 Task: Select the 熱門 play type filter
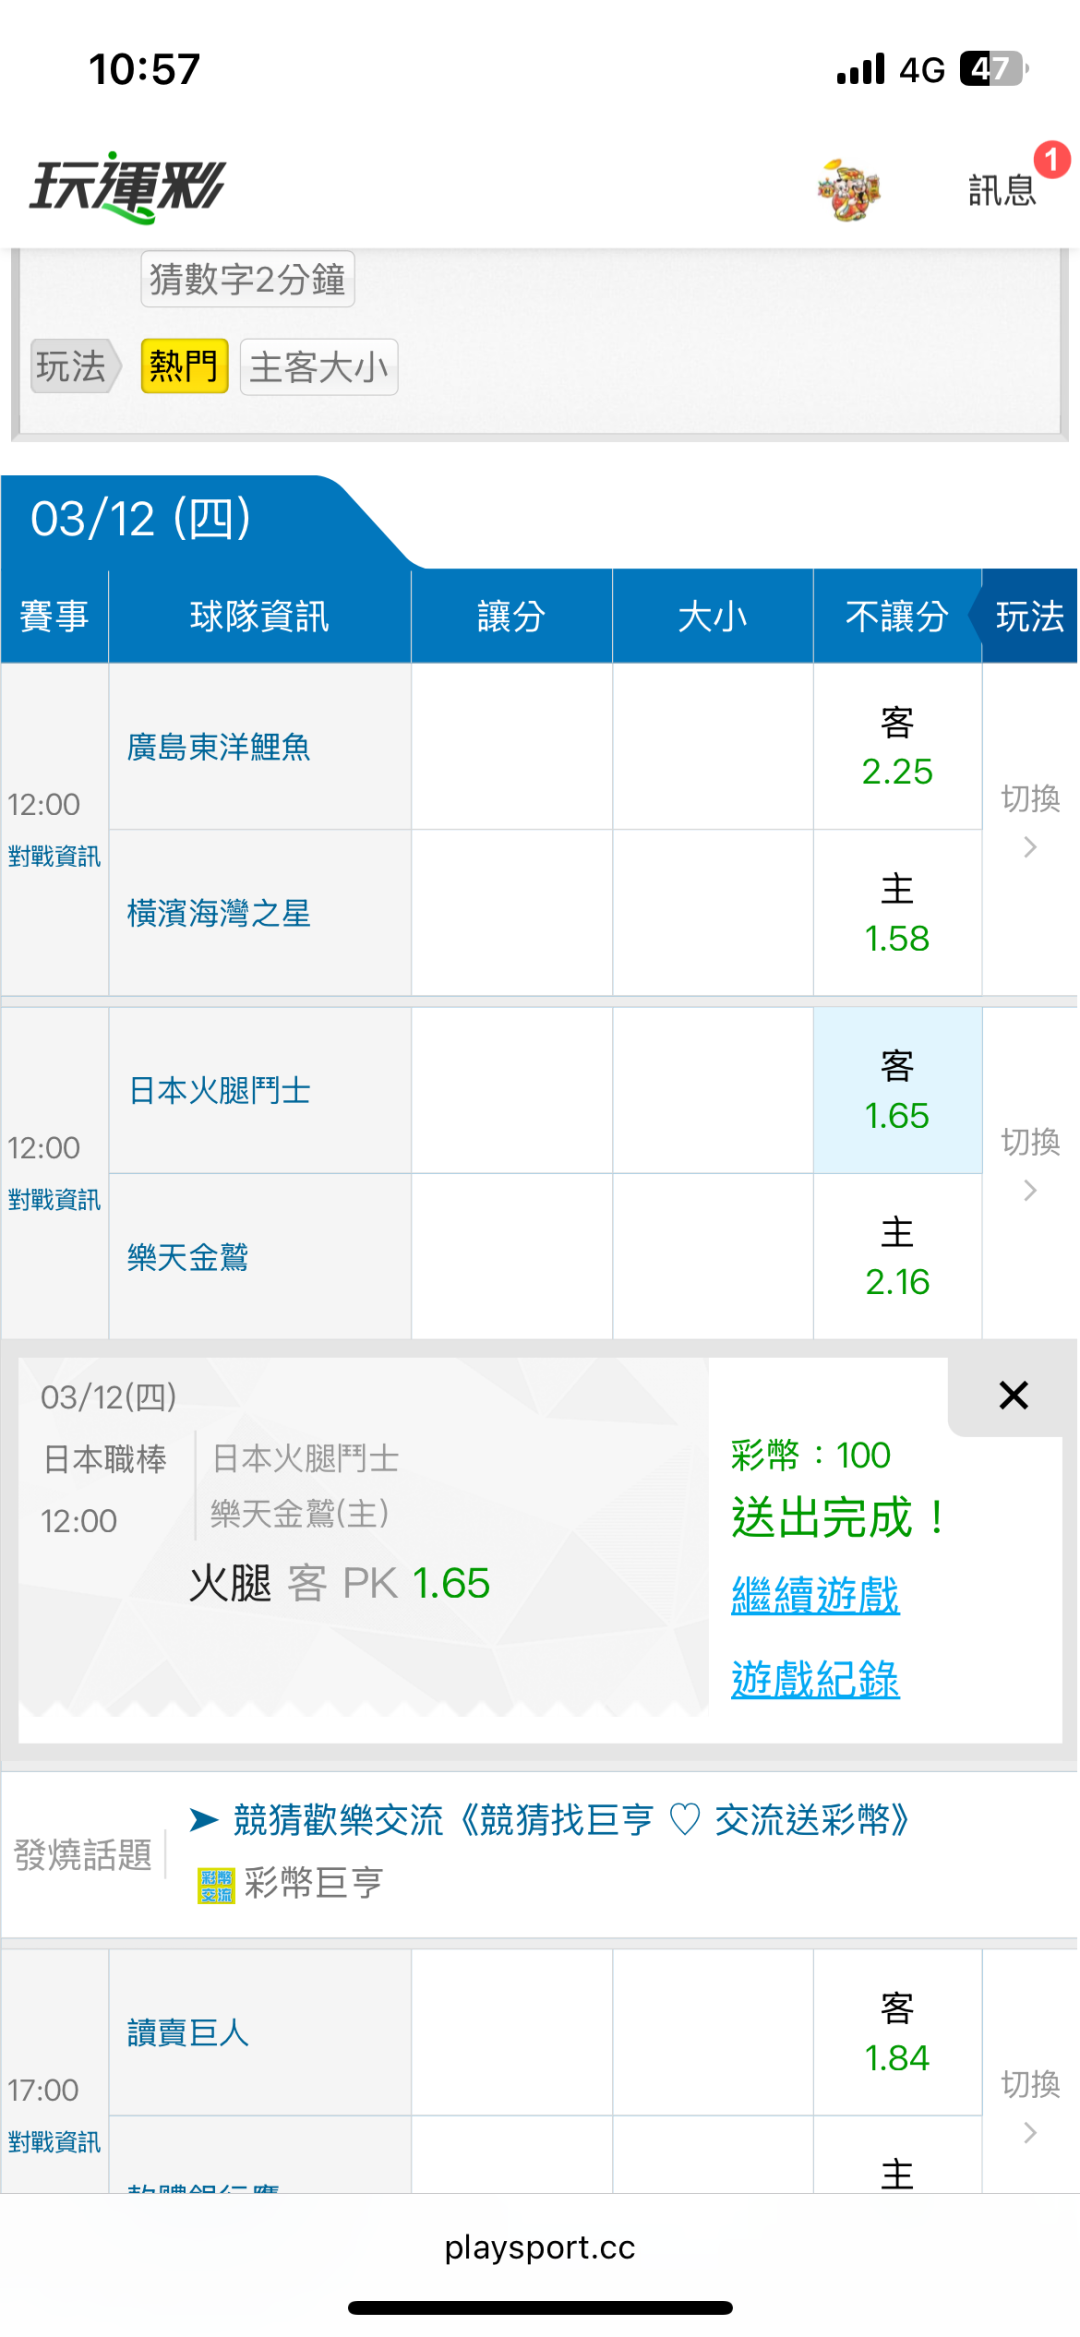point(184,366)
